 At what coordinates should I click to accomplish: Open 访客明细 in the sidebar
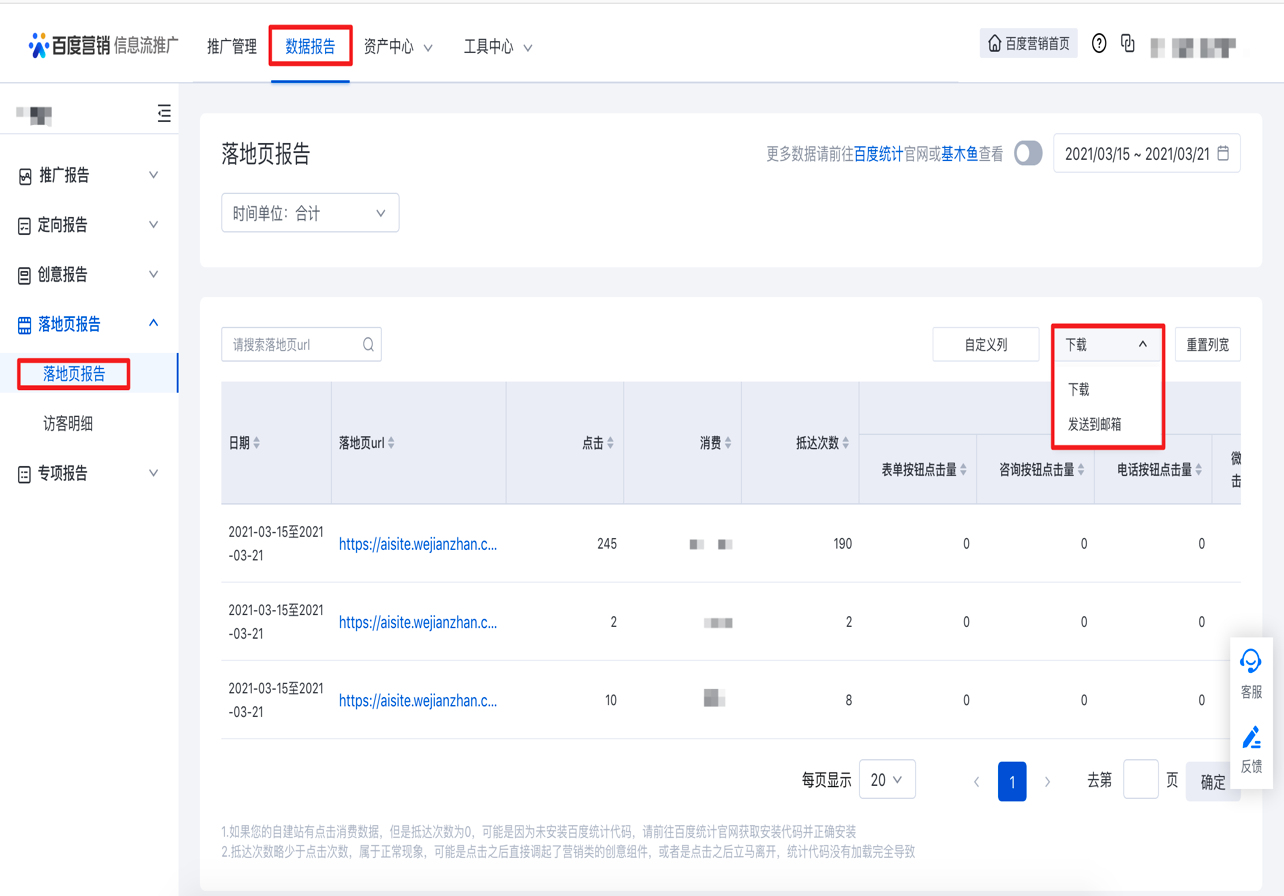click(x=68, y=423)
